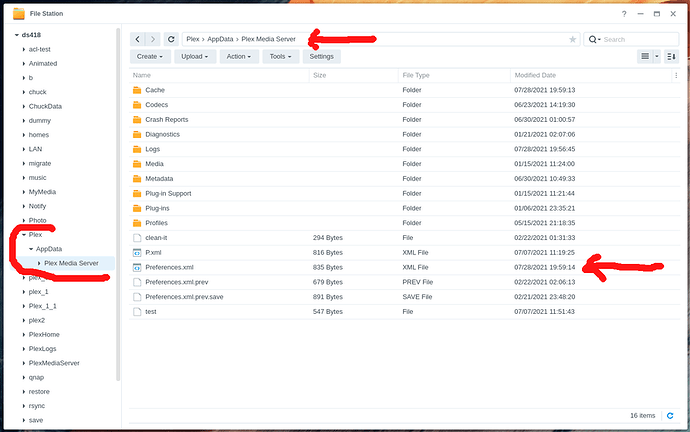Select the Photo shared folder
Viewport: 690px width, 432px height.
[x=37, y=220]
